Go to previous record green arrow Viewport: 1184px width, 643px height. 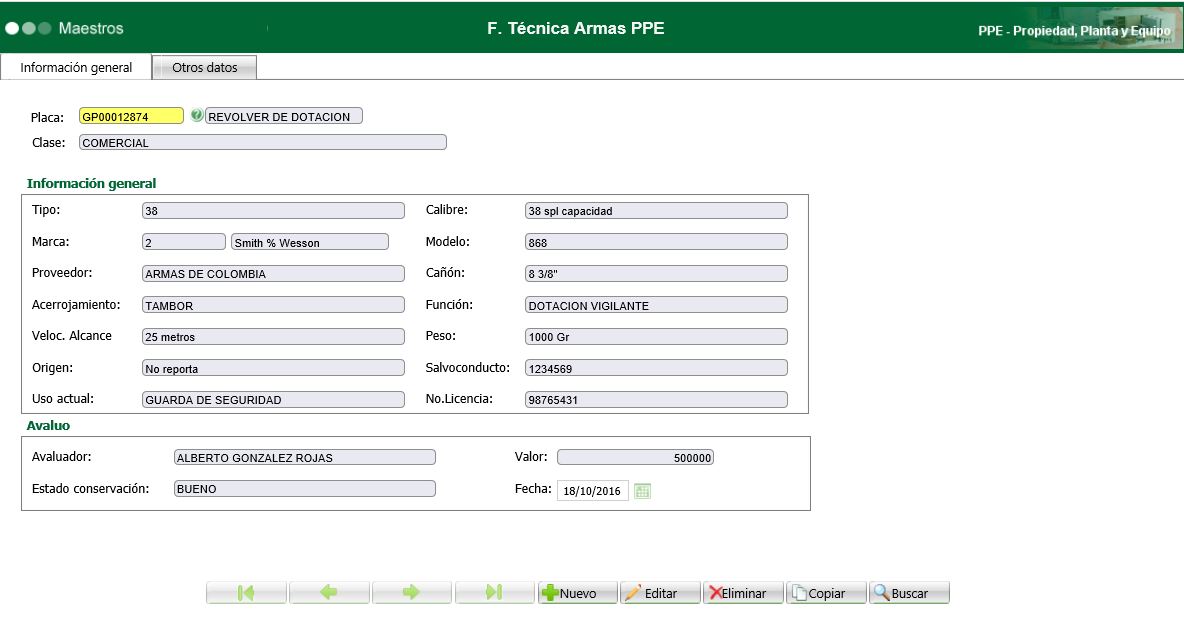[328, 593]
